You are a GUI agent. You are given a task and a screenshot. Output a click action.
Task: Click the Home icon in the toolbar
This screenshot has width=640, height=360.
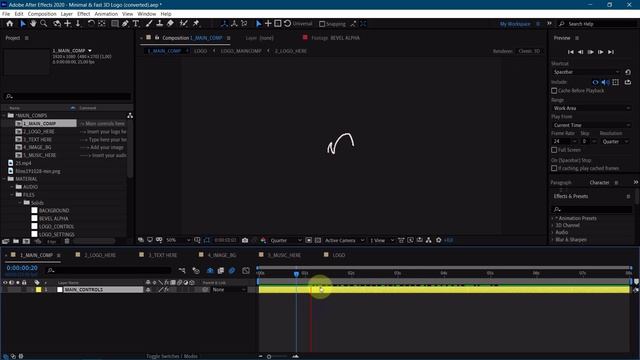(x=10, y=24)
